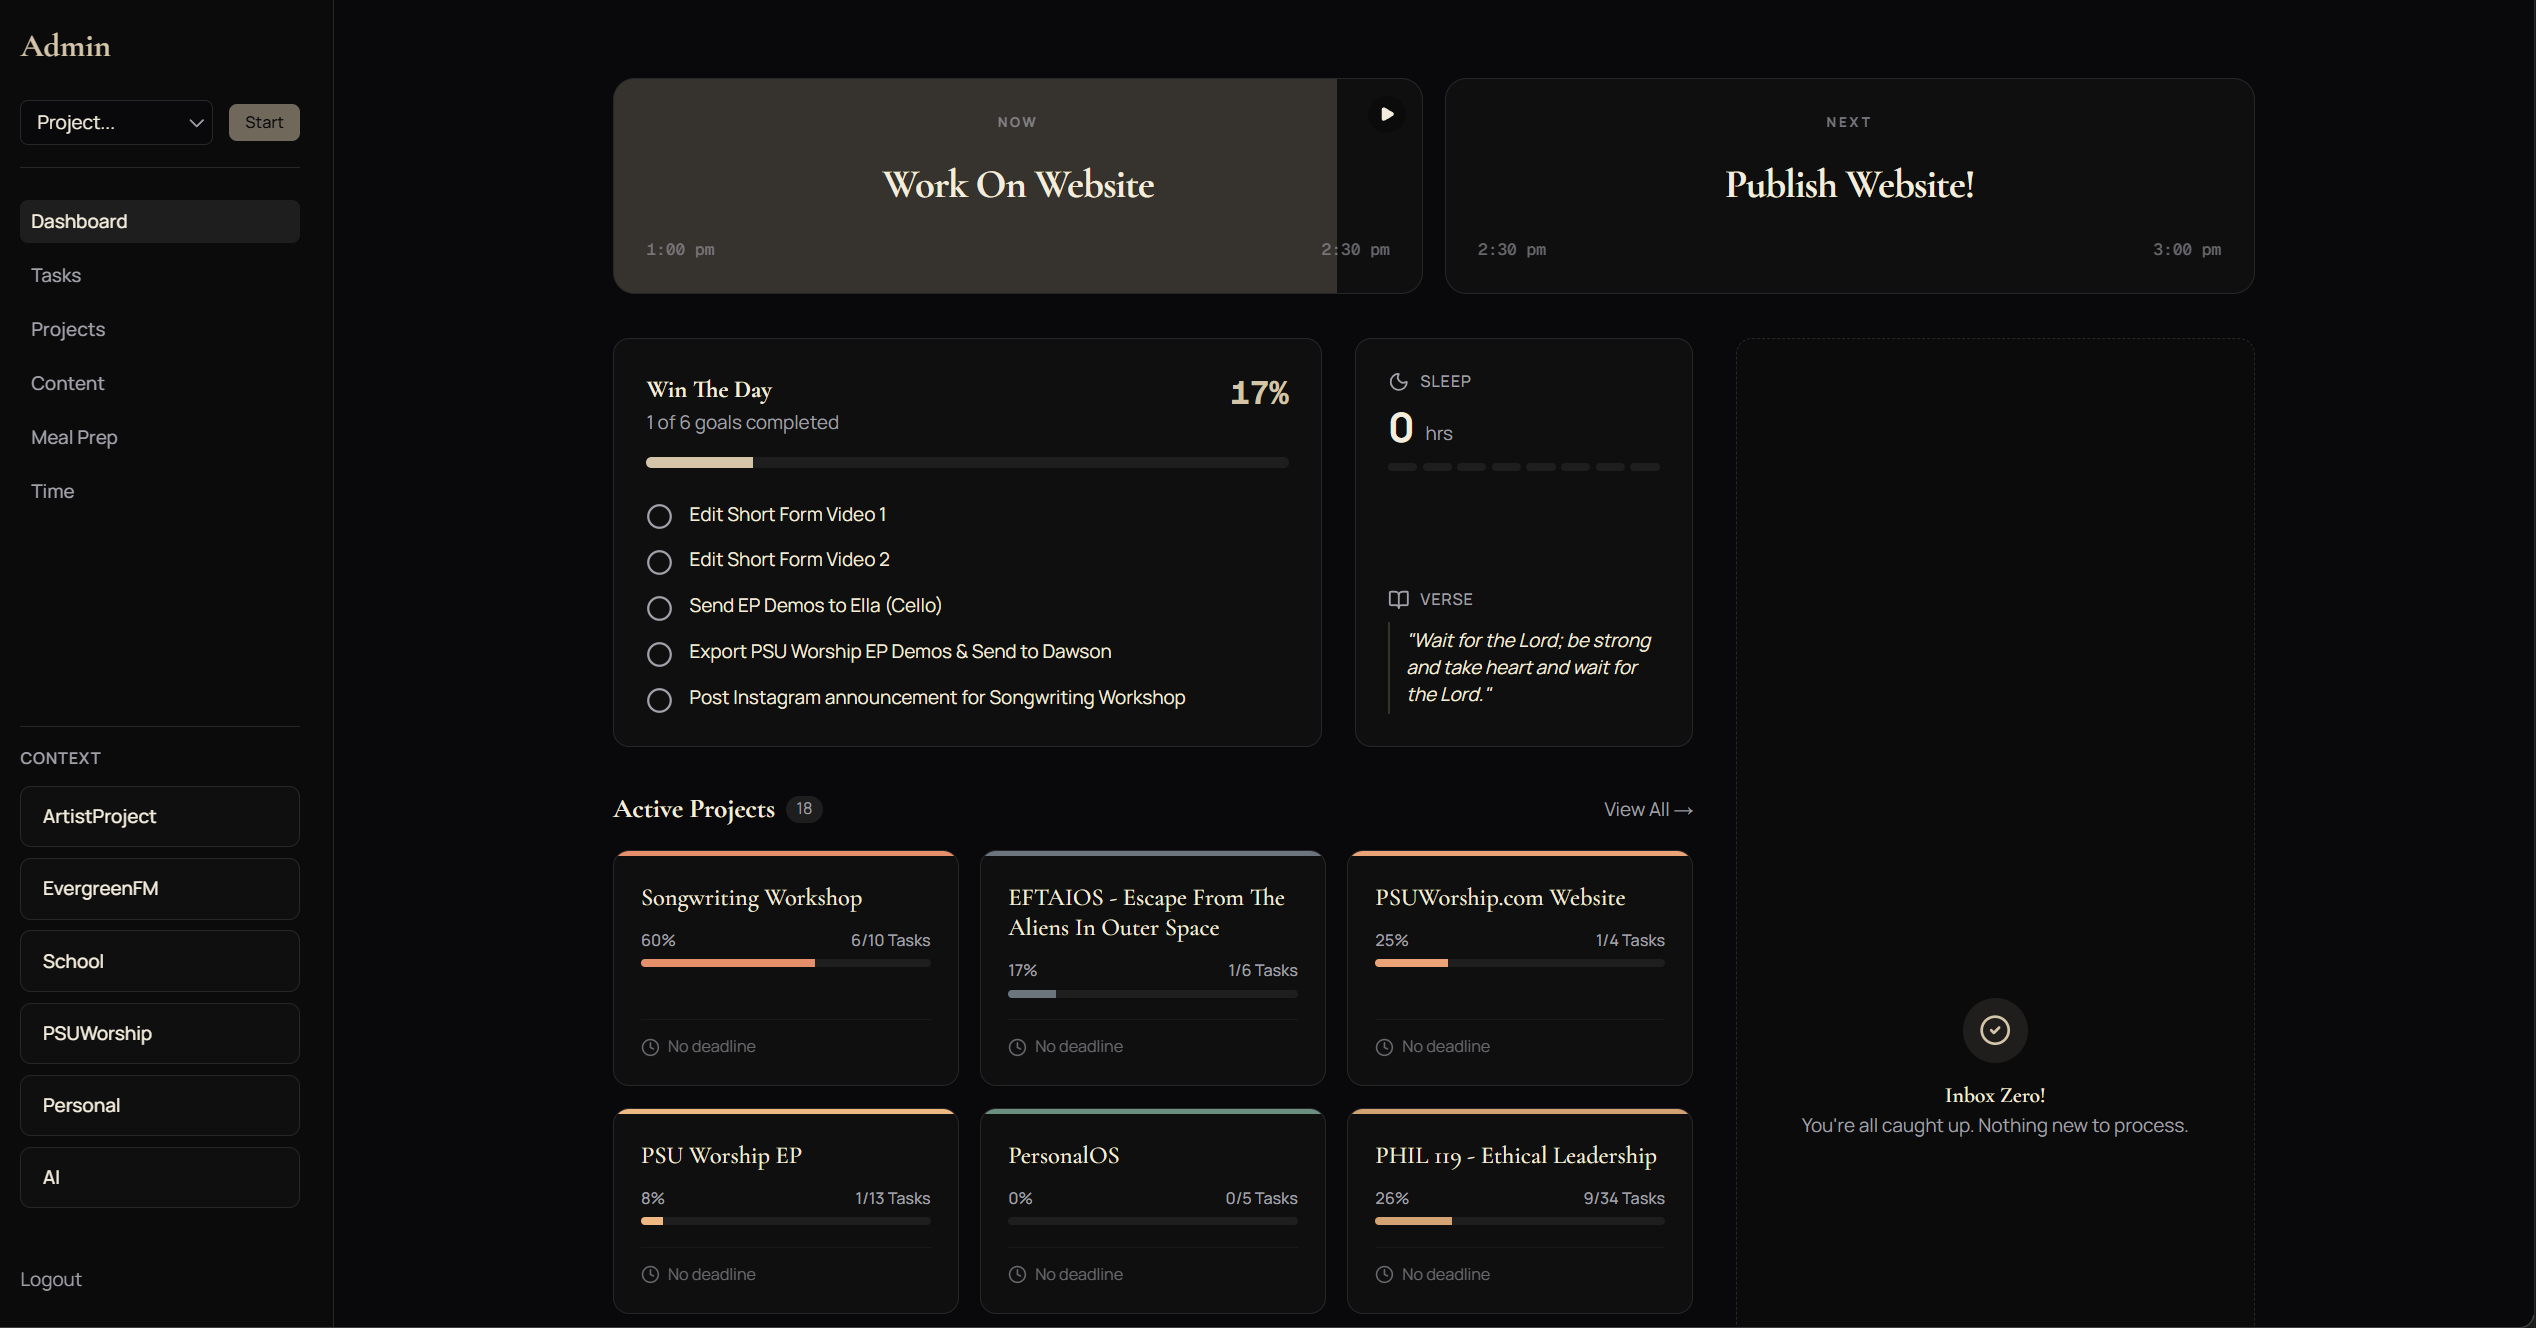
Task: Click Logout at the sidebar bottom
Action: pyautogui.click(x=51, y=1279)
